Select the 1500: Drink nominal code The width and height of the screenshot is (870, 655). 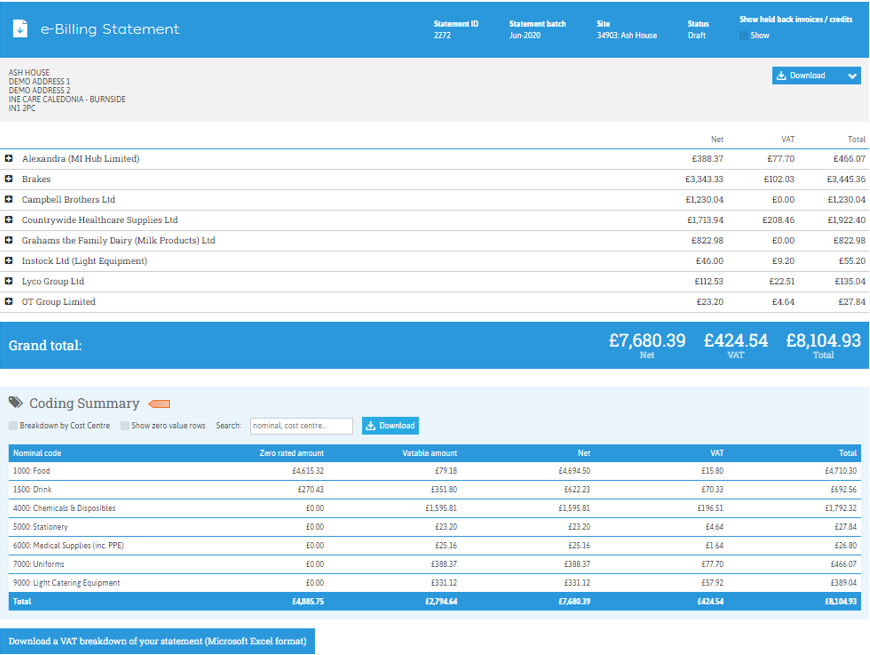coord(434,490)
